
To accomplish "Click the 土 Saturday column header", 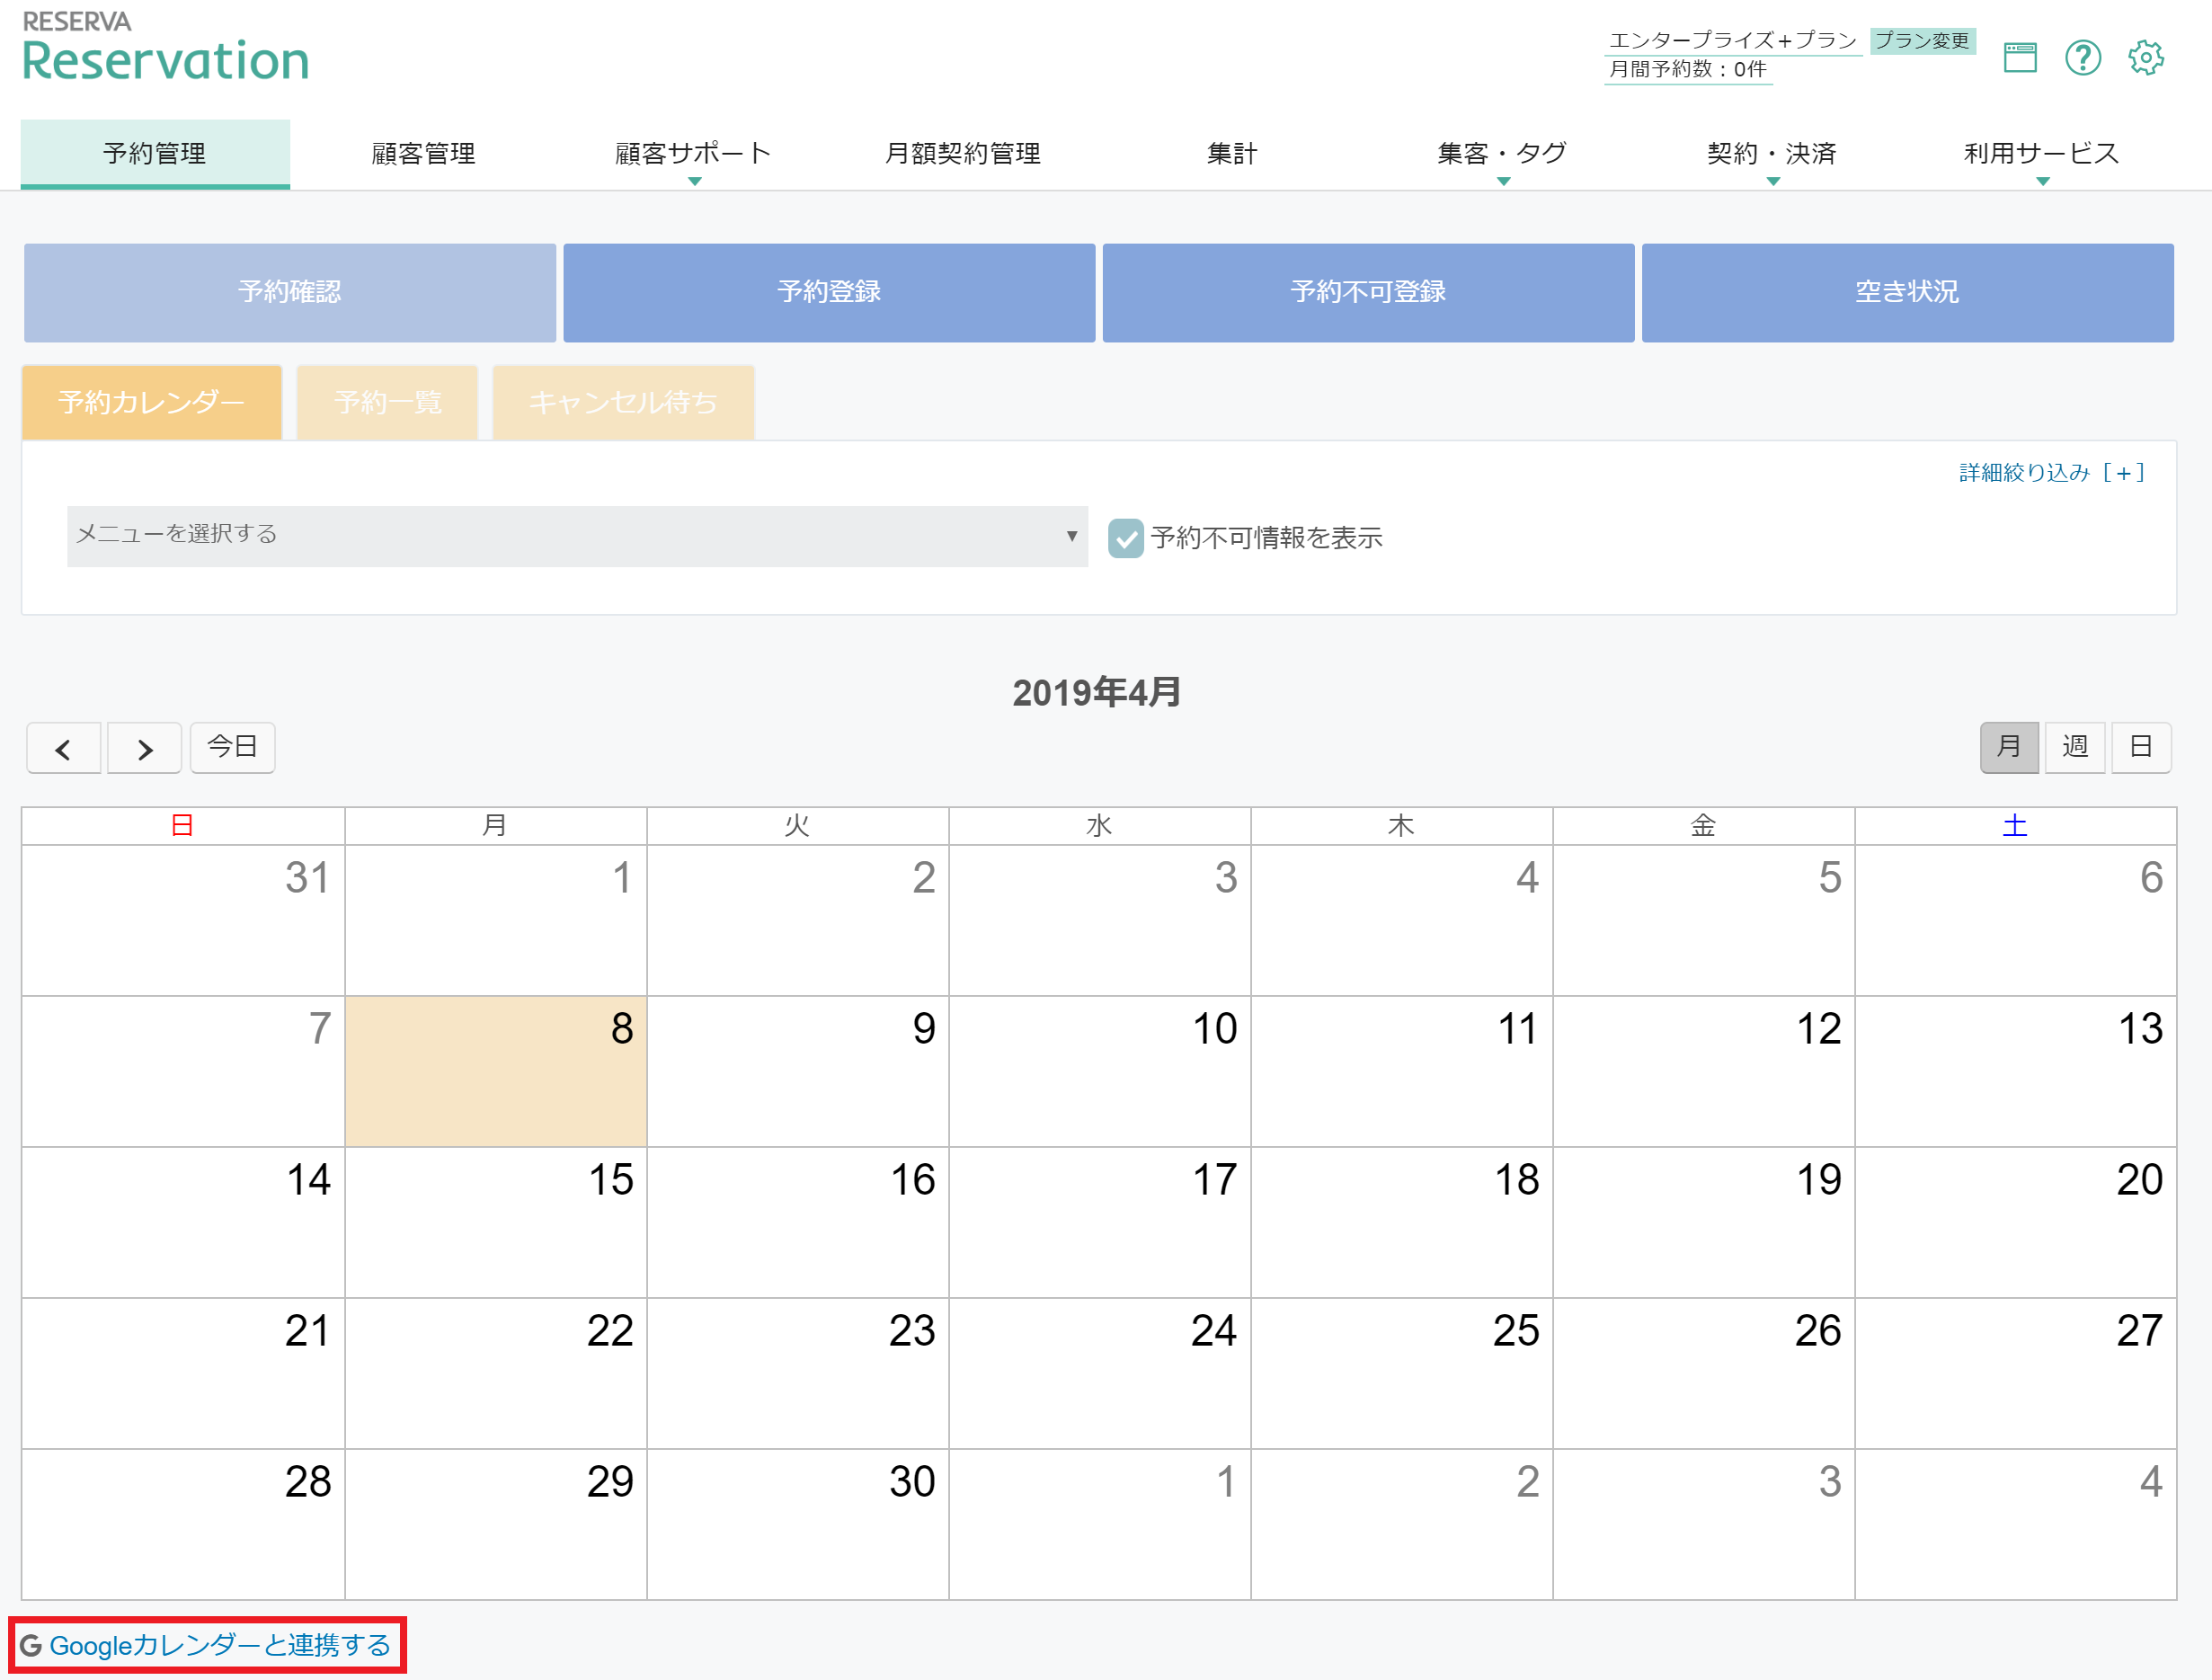I will tap(2015, 826).
